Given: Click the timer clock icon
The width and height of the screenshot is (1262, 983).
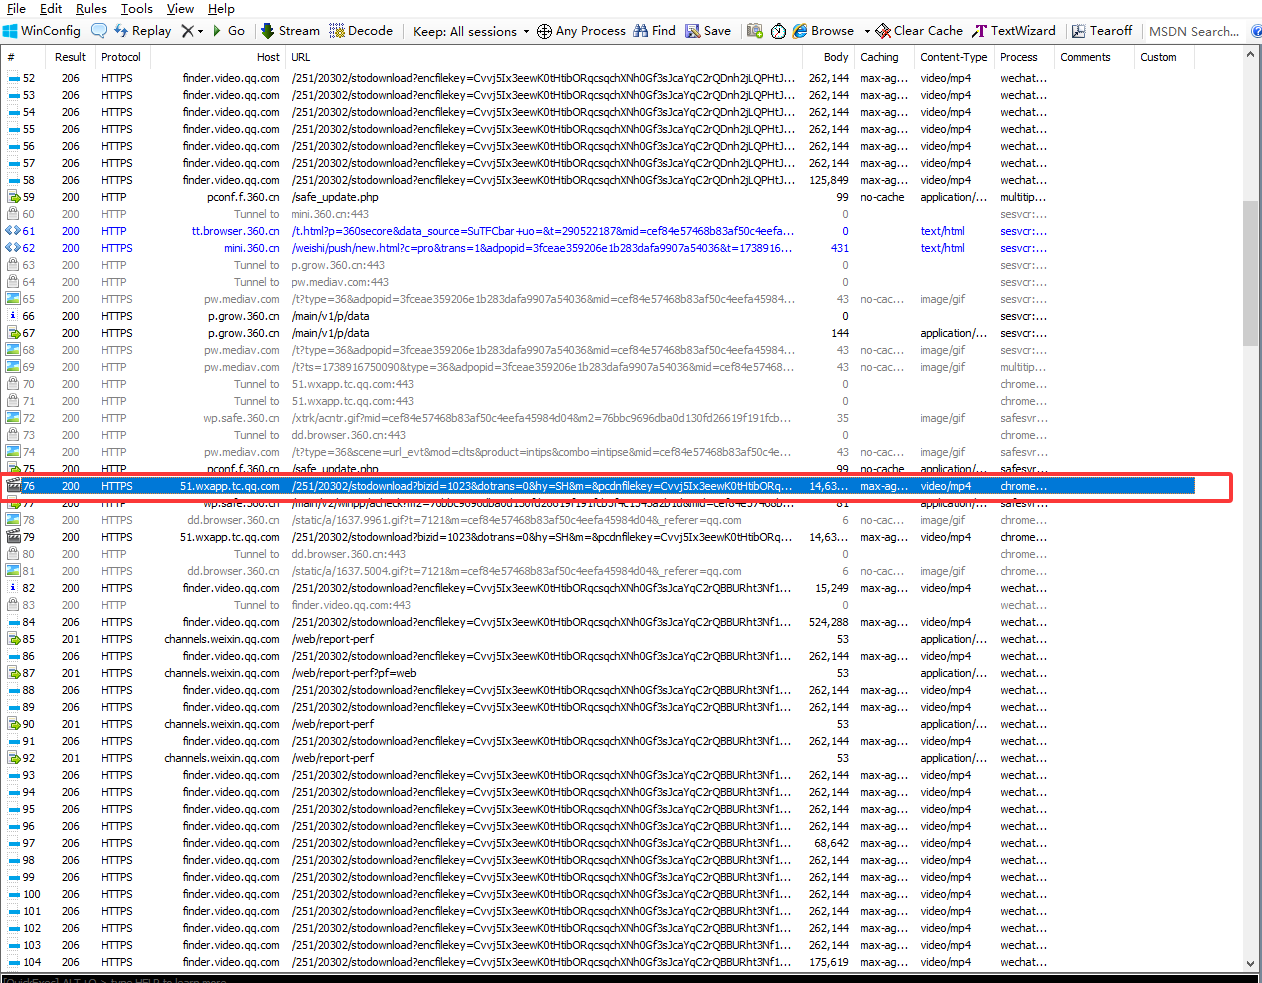Looking at the screenshot, I should 779,31.
